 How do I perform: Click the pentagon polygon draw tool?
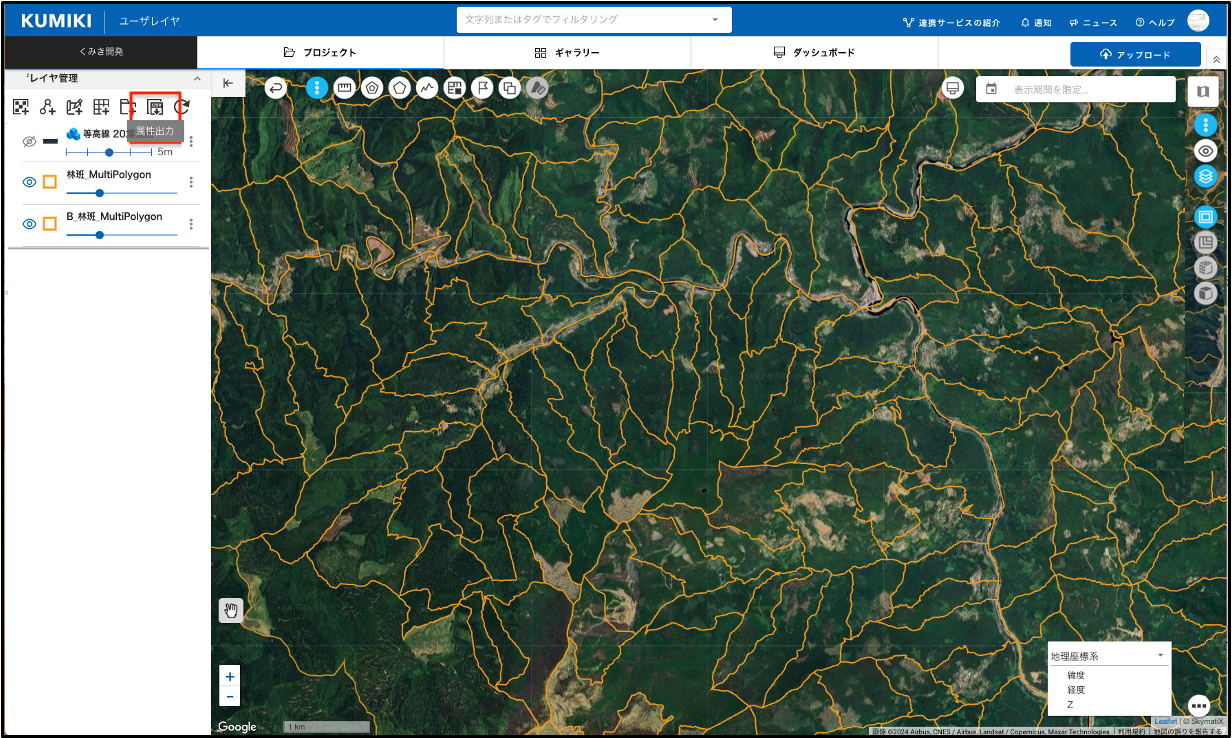tap(400, 88)
